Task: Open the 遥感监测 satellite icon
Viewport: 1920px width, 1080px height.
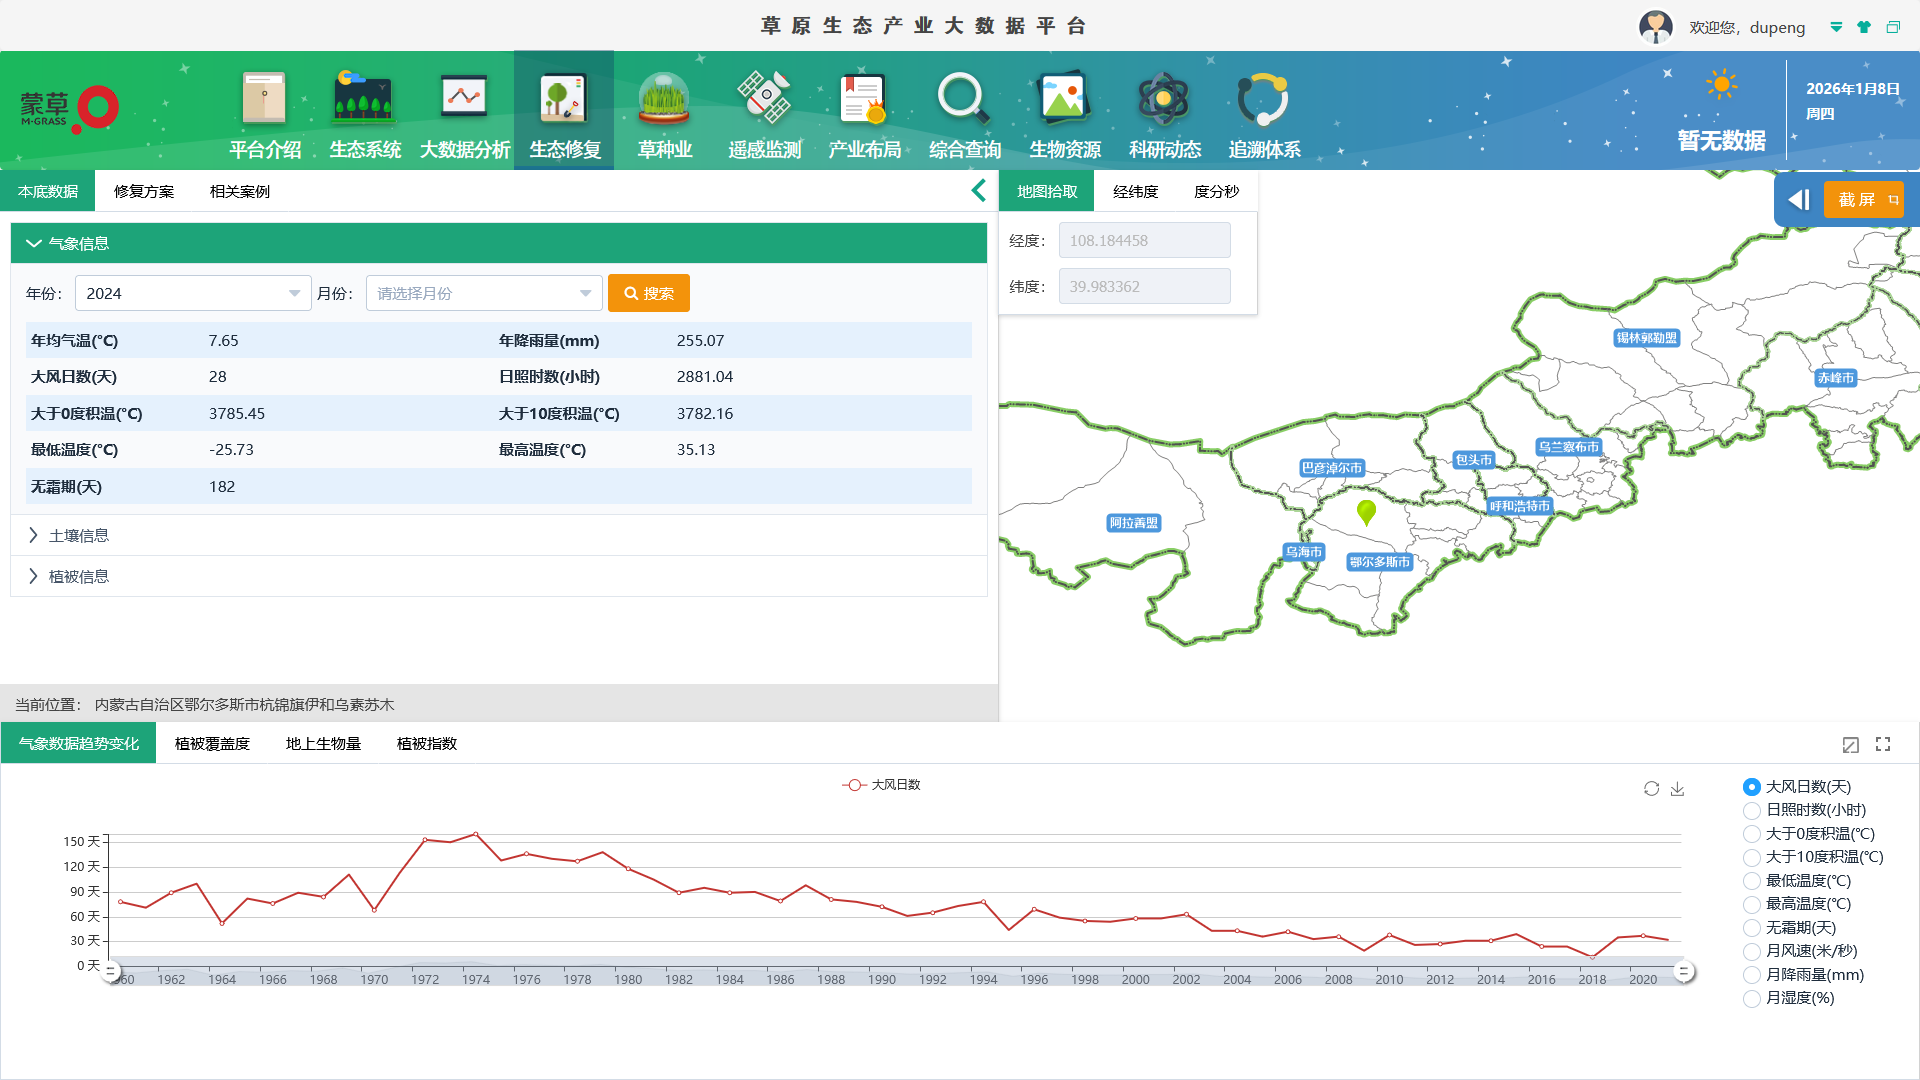Action: pos(765,100)
